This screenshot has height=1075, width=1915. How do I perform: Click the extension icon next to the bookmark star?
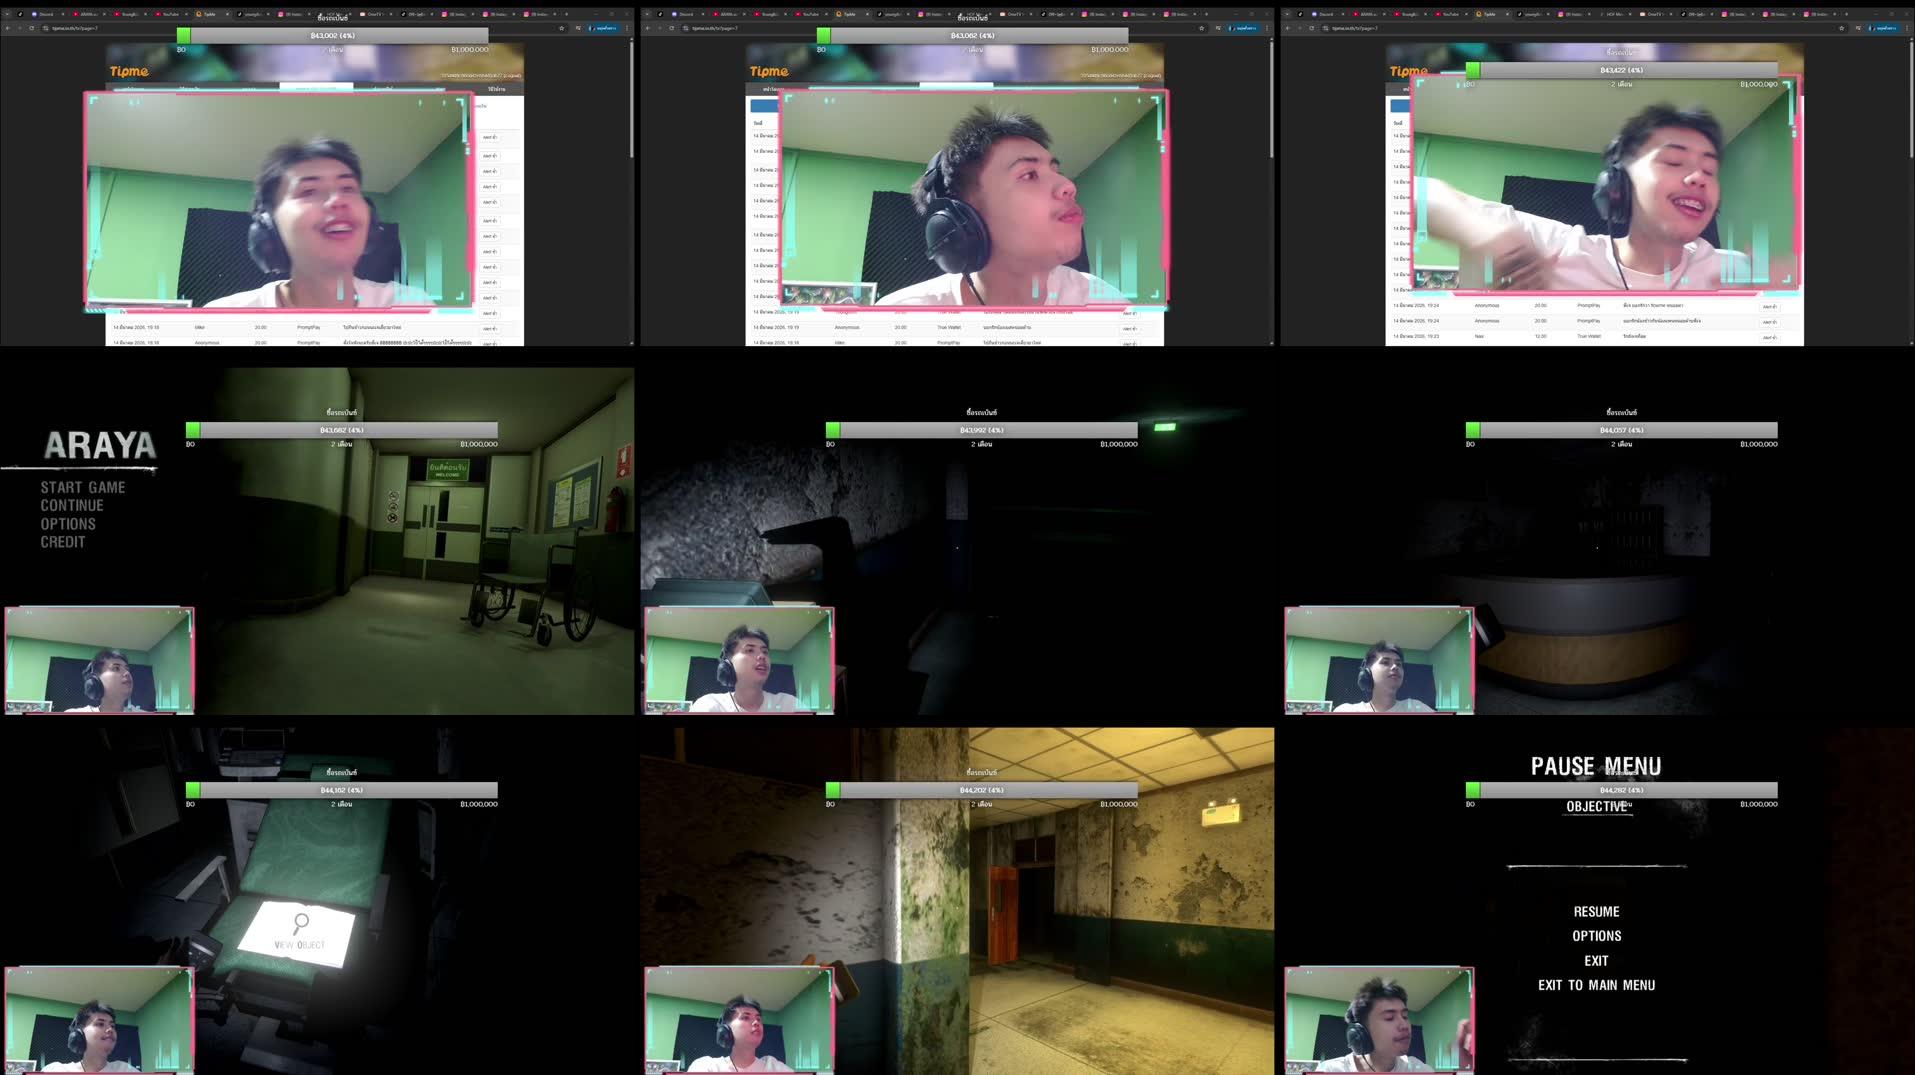pos(580,29)
